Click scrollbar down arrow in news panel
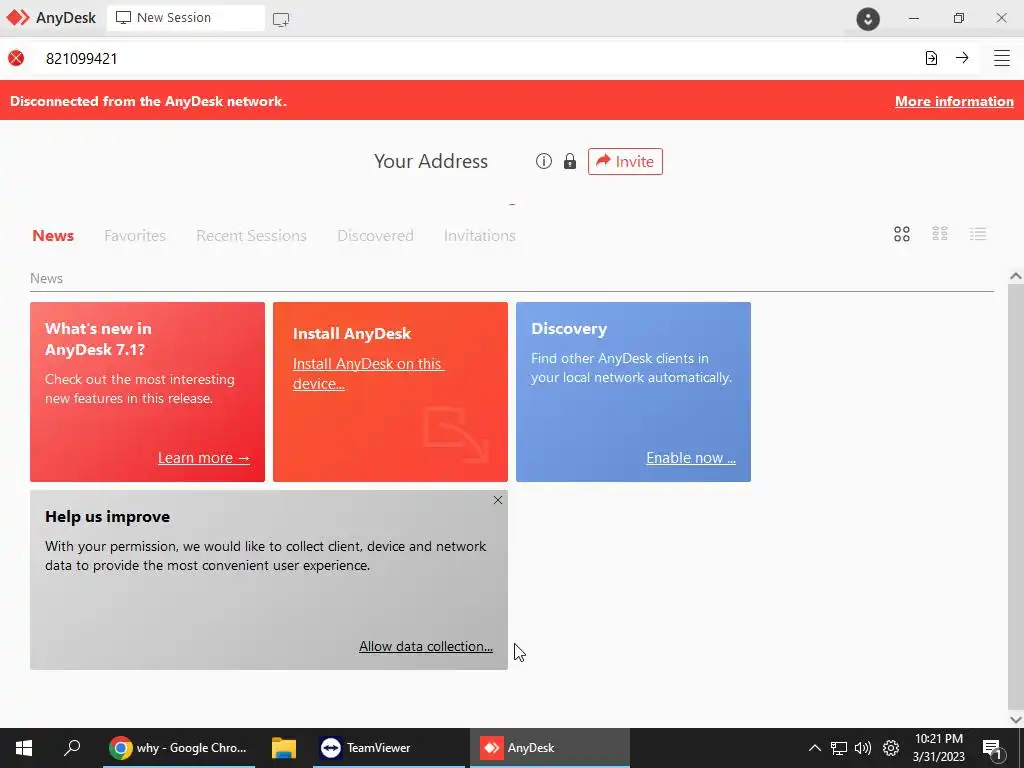The width and height of the screenshot is (1024, 768). click(x=1016, y=720)
